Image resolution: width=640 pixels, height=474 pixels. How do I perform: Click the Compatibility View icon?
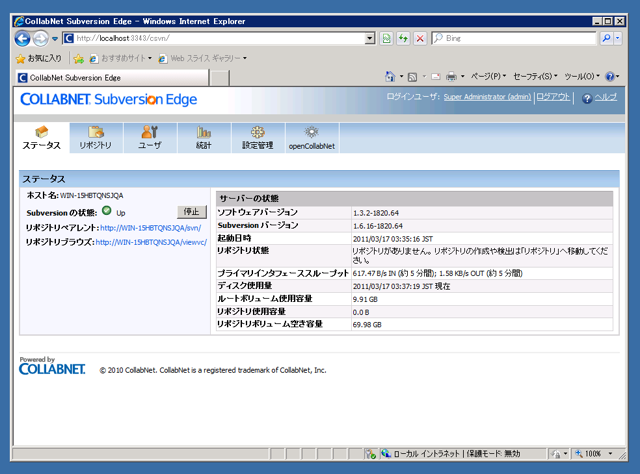(386, 38)
